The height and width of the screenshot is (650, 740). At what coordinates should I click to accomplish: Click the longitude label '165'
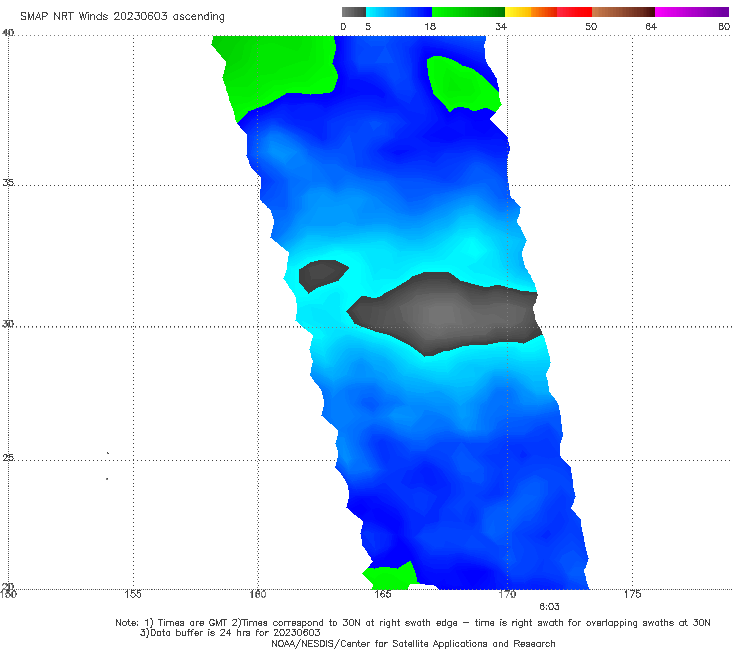click(x=383, y=594)
